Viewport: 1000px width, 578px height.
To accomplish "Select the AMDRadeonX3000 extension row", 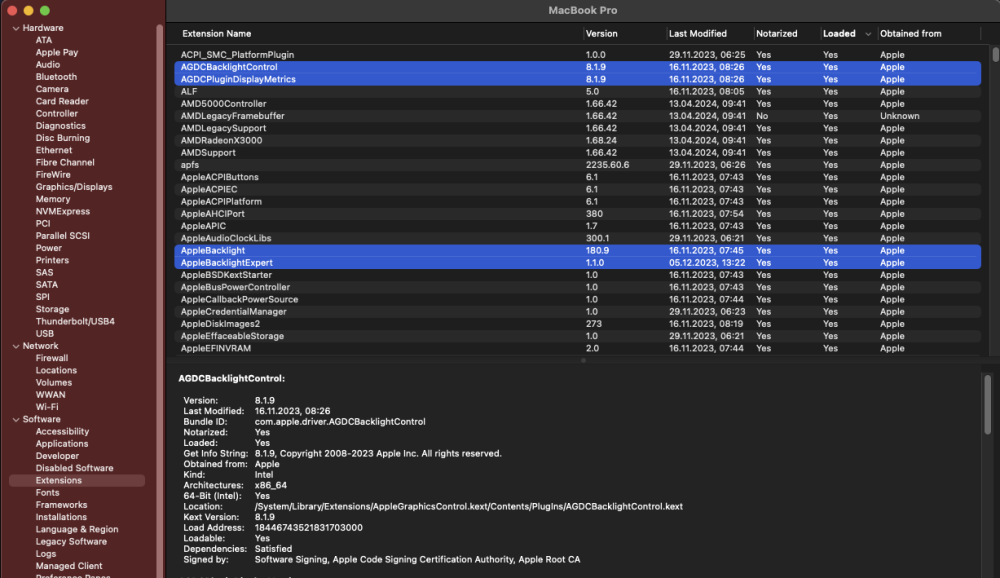I will tap(577, 140).
